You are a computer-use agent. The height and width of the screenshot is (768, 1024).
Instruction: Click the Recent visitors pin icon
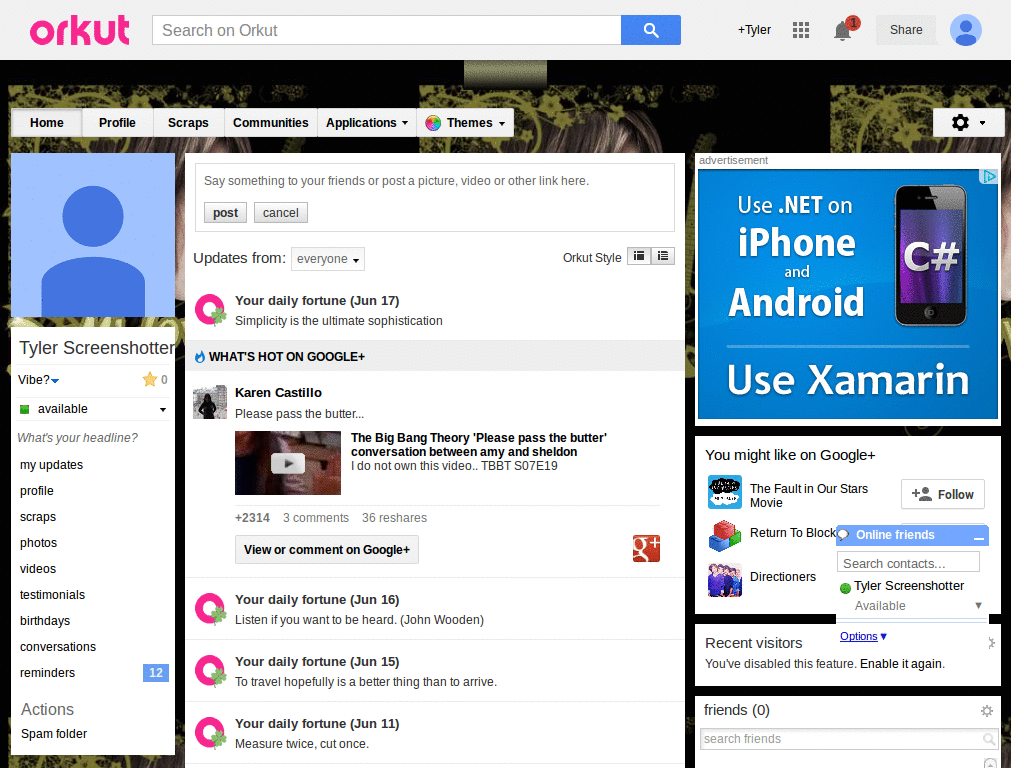(x=991, y=643)
